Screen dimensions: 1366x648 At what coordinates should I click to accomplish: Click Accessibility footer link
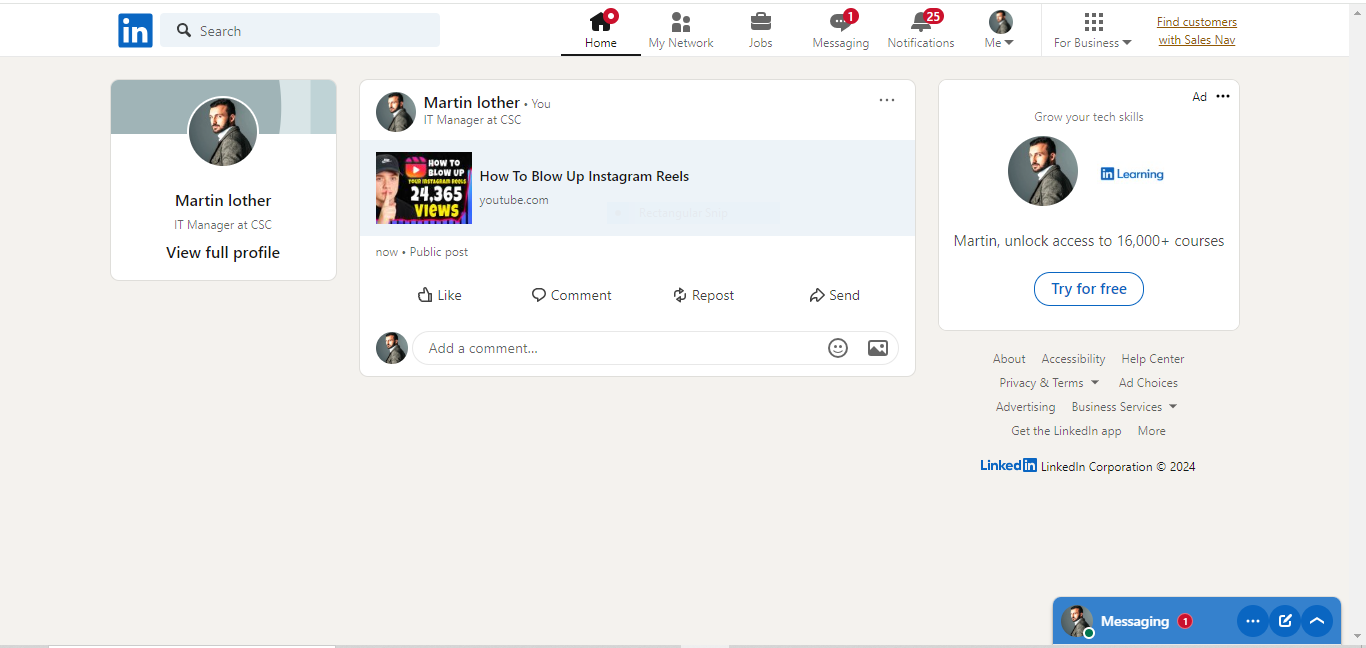[x=1073, y=359]
